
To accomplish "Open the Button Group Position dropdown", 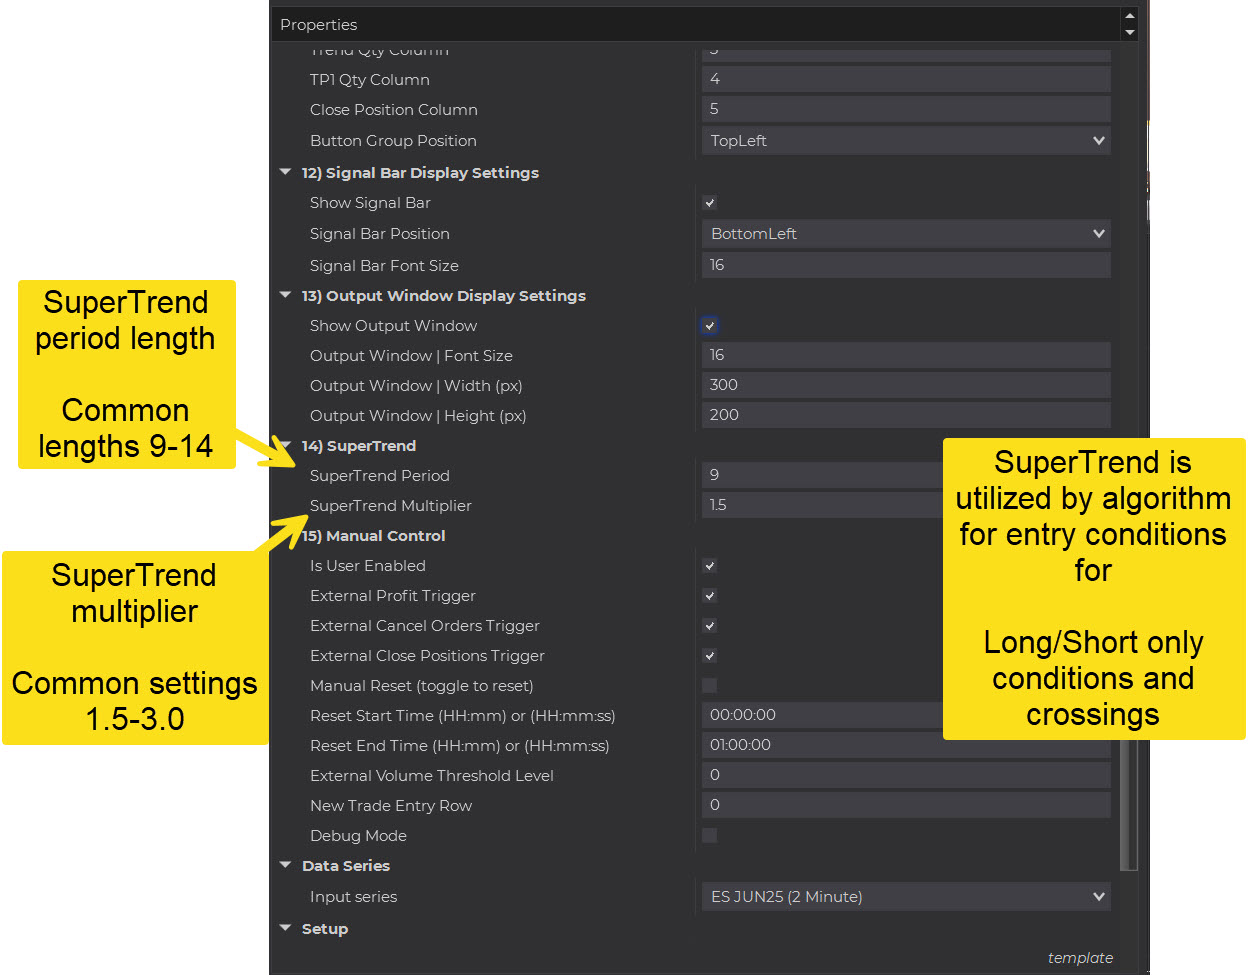I will point(906,141).
